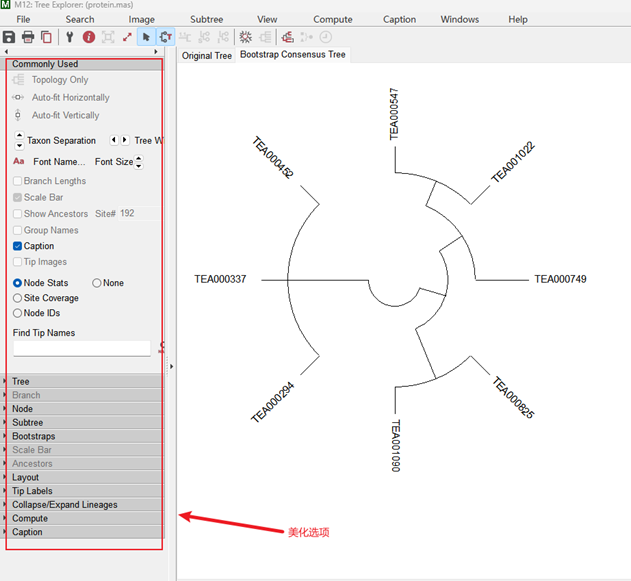Select the pointer cursor tool
631x581 pixels.
tap(146, 37)
